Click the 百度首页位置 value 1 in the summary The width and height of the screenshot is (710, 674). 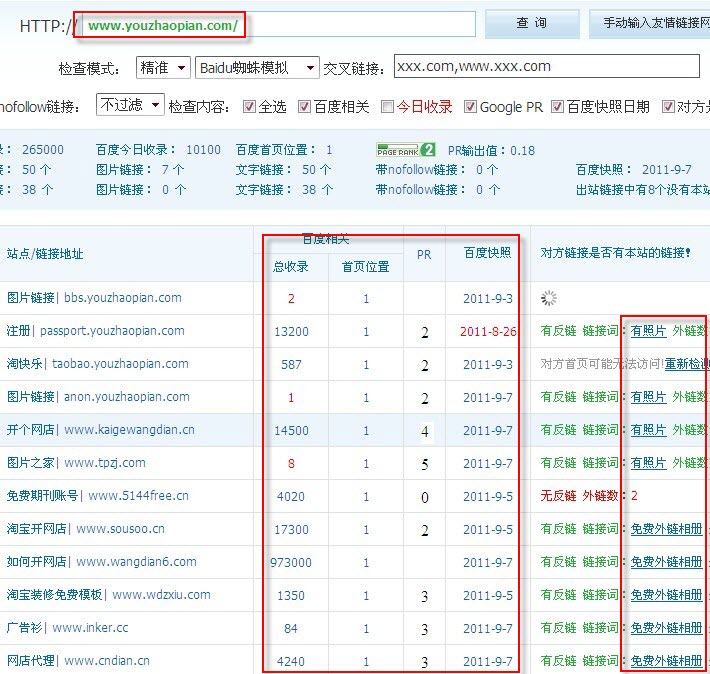click(x=329, y=149)
